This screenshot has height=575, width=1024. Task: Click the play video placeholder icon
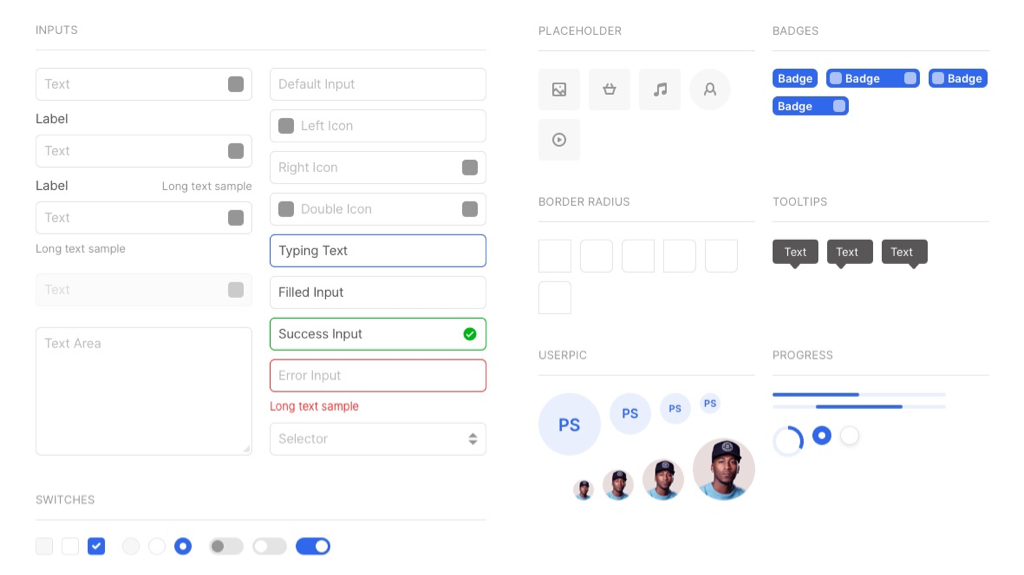(x=559, y=140)
